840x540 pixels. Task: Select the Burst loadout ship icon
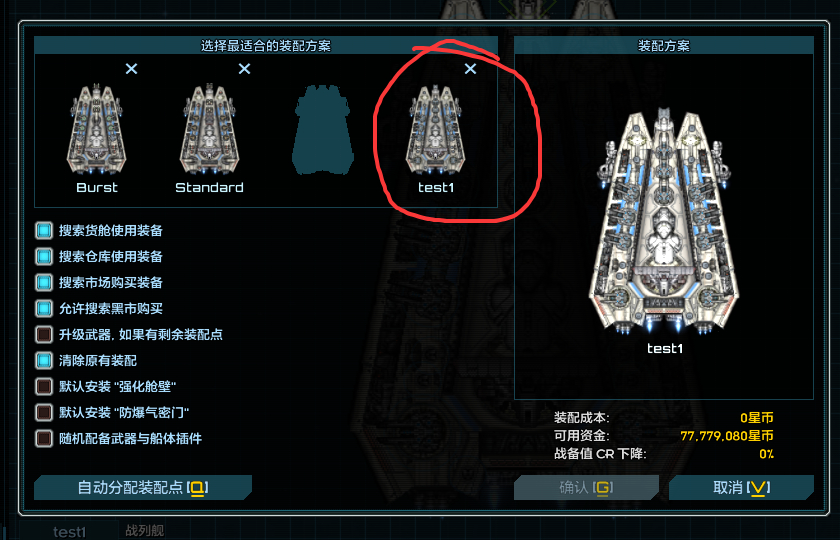coord(96,130)
